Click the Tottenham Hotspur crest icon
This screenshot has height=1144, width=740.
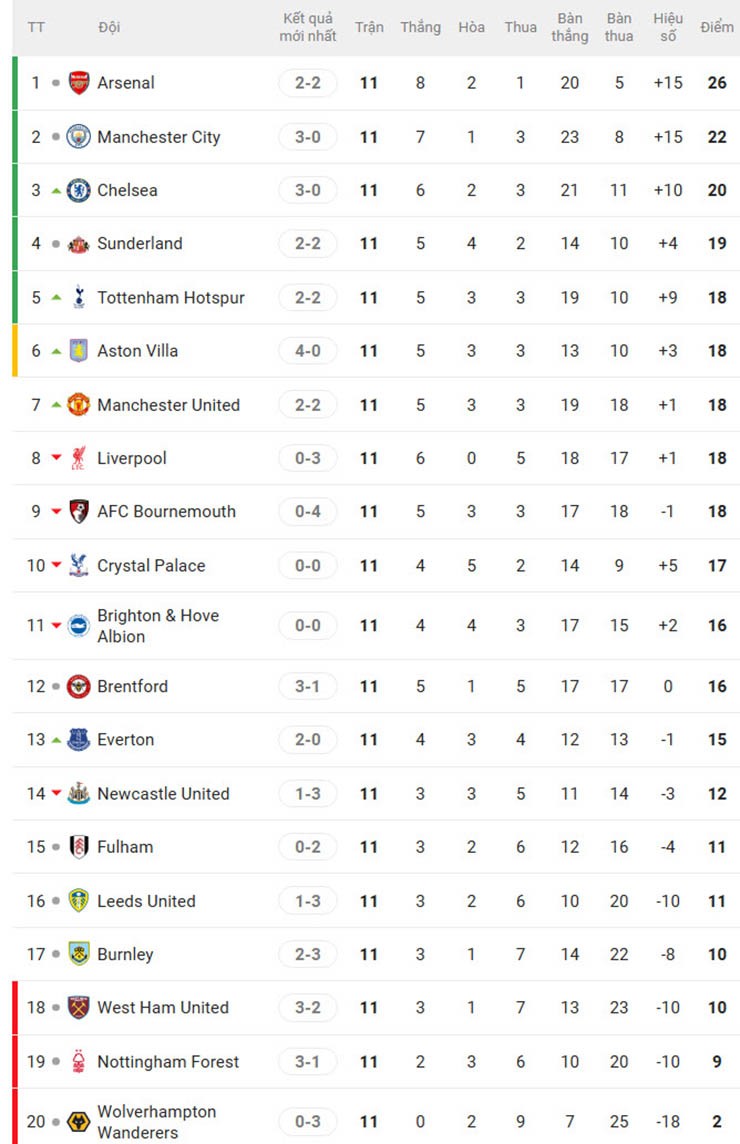[x=79, y=297]
